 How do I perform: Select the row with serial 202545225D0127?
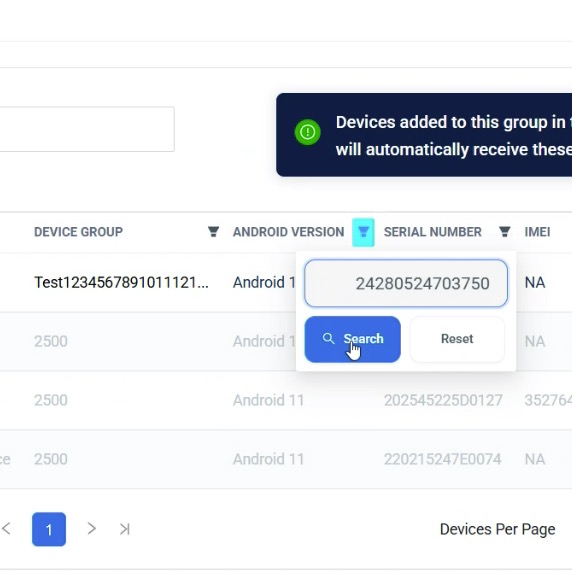pyautogui.click(x=286, y=400)
